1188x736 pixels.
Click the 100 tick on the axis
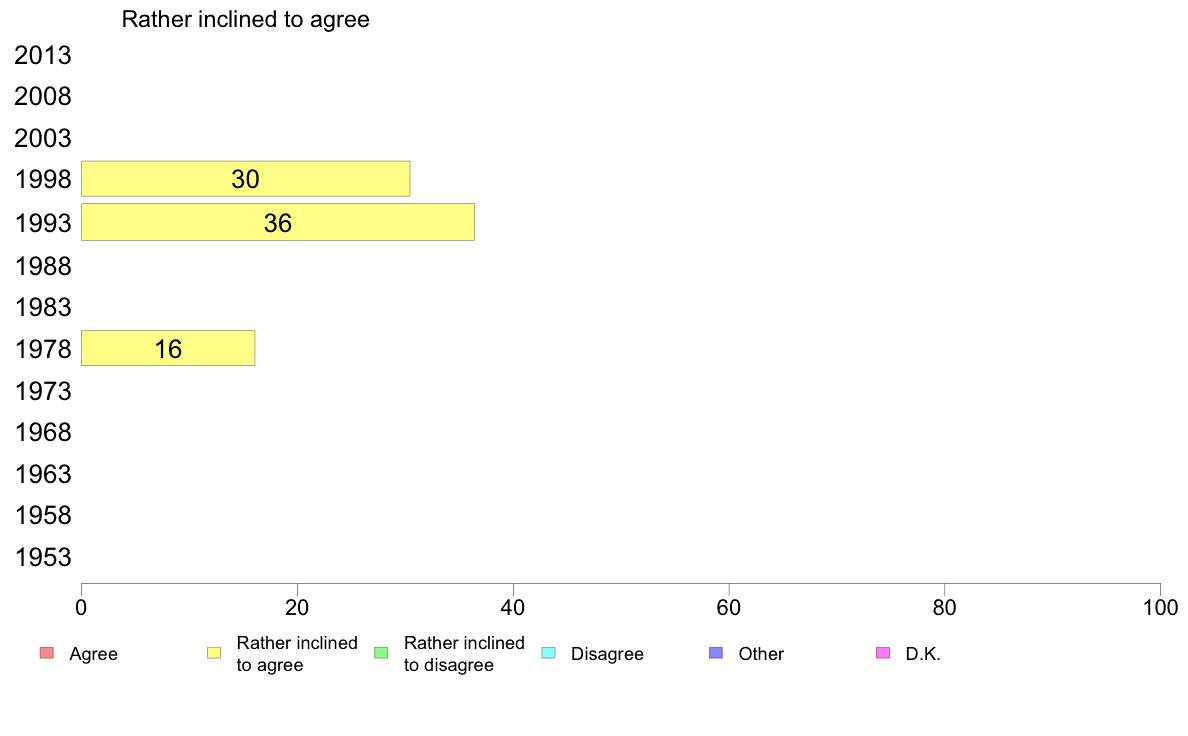point(1160,607)
